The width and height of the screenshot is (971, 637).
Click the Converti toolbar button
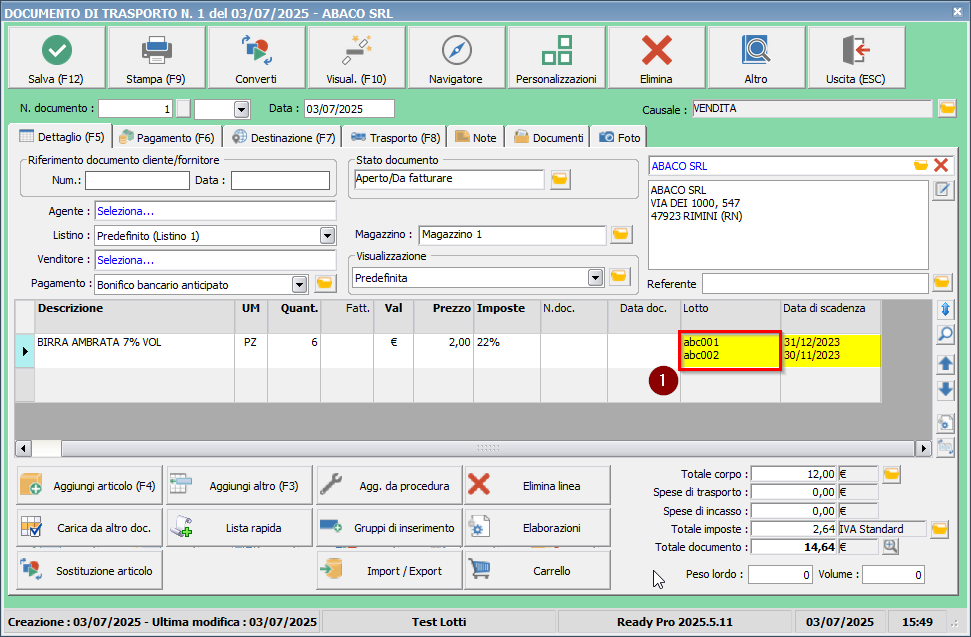(256, 58)
